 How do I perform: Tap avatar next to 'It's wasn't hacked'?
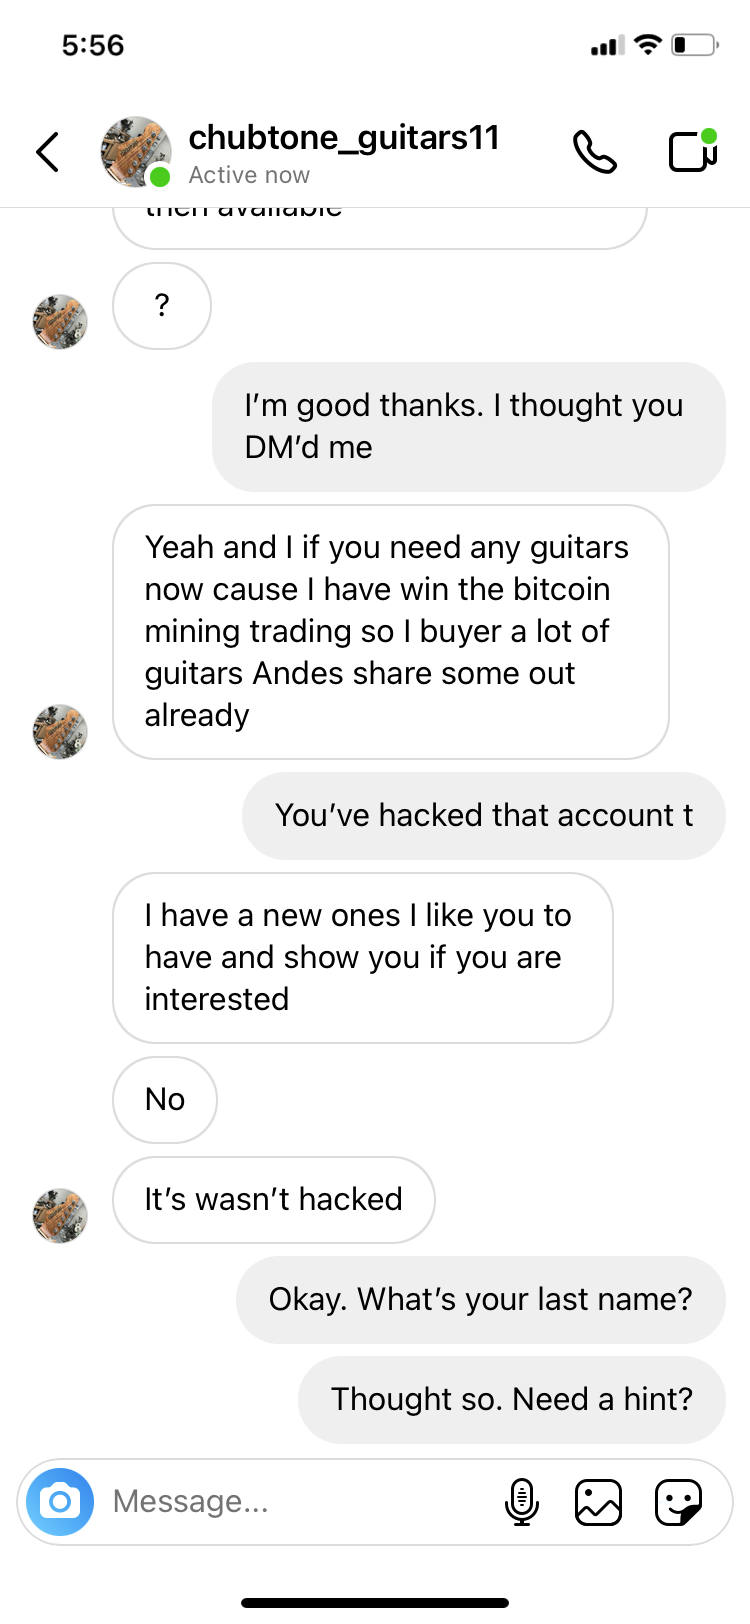(60, 1216)
